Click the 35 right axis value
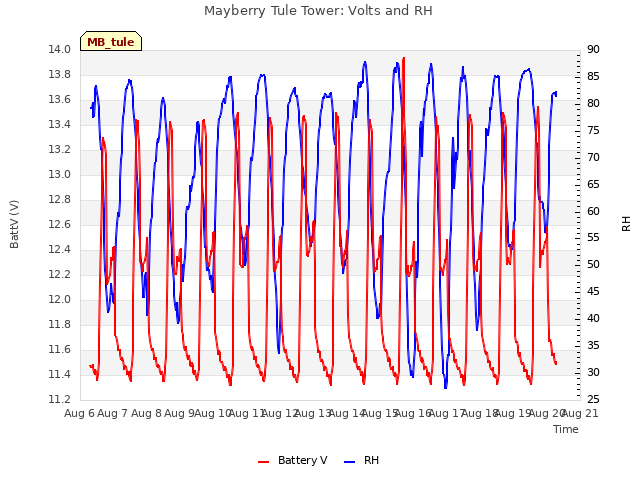 coord(593,345)
